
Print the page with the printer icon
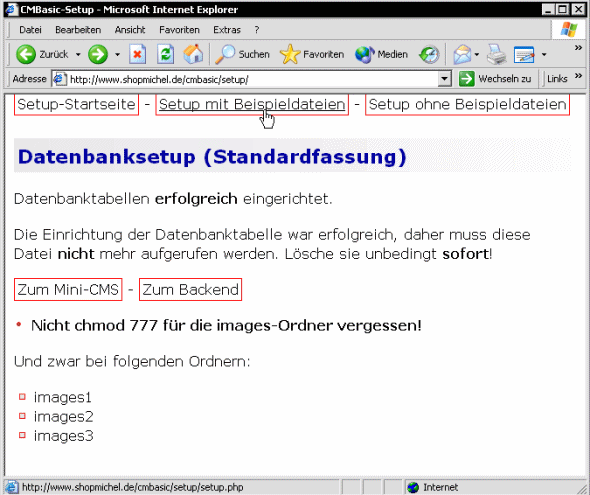tap(496, 55)
